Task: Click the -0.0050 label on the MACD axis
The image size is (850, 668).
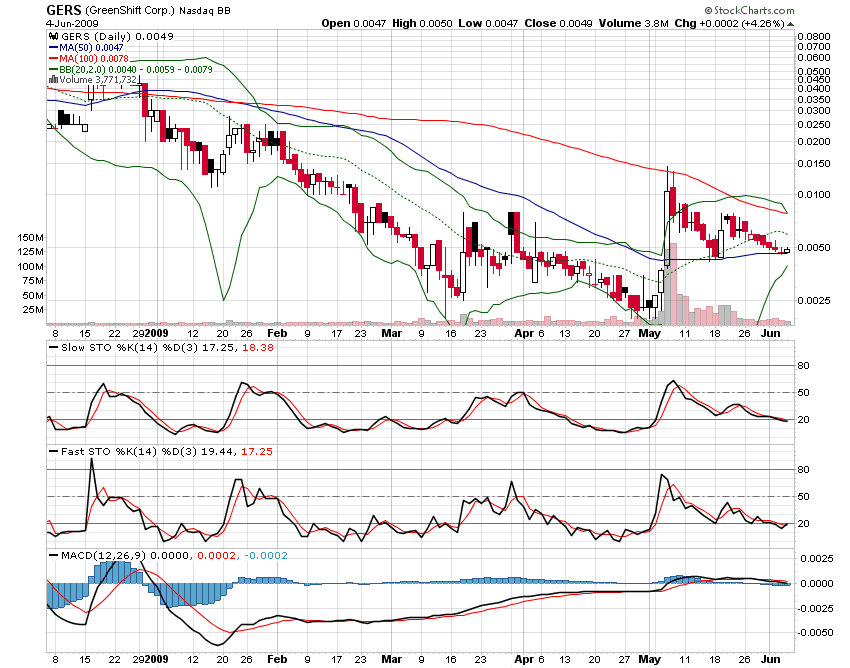Action: click(x=815, y=633)
